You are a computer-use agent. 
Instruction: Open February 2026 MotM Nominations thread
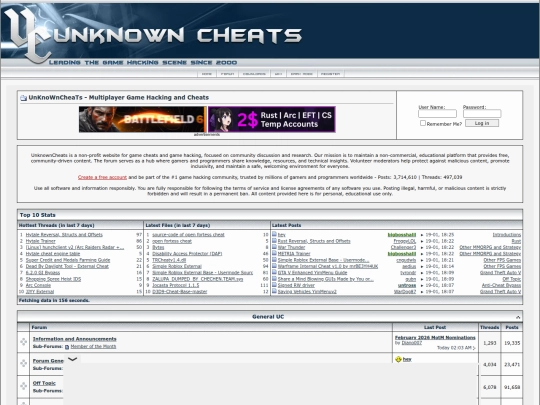(x=435, y=338)
